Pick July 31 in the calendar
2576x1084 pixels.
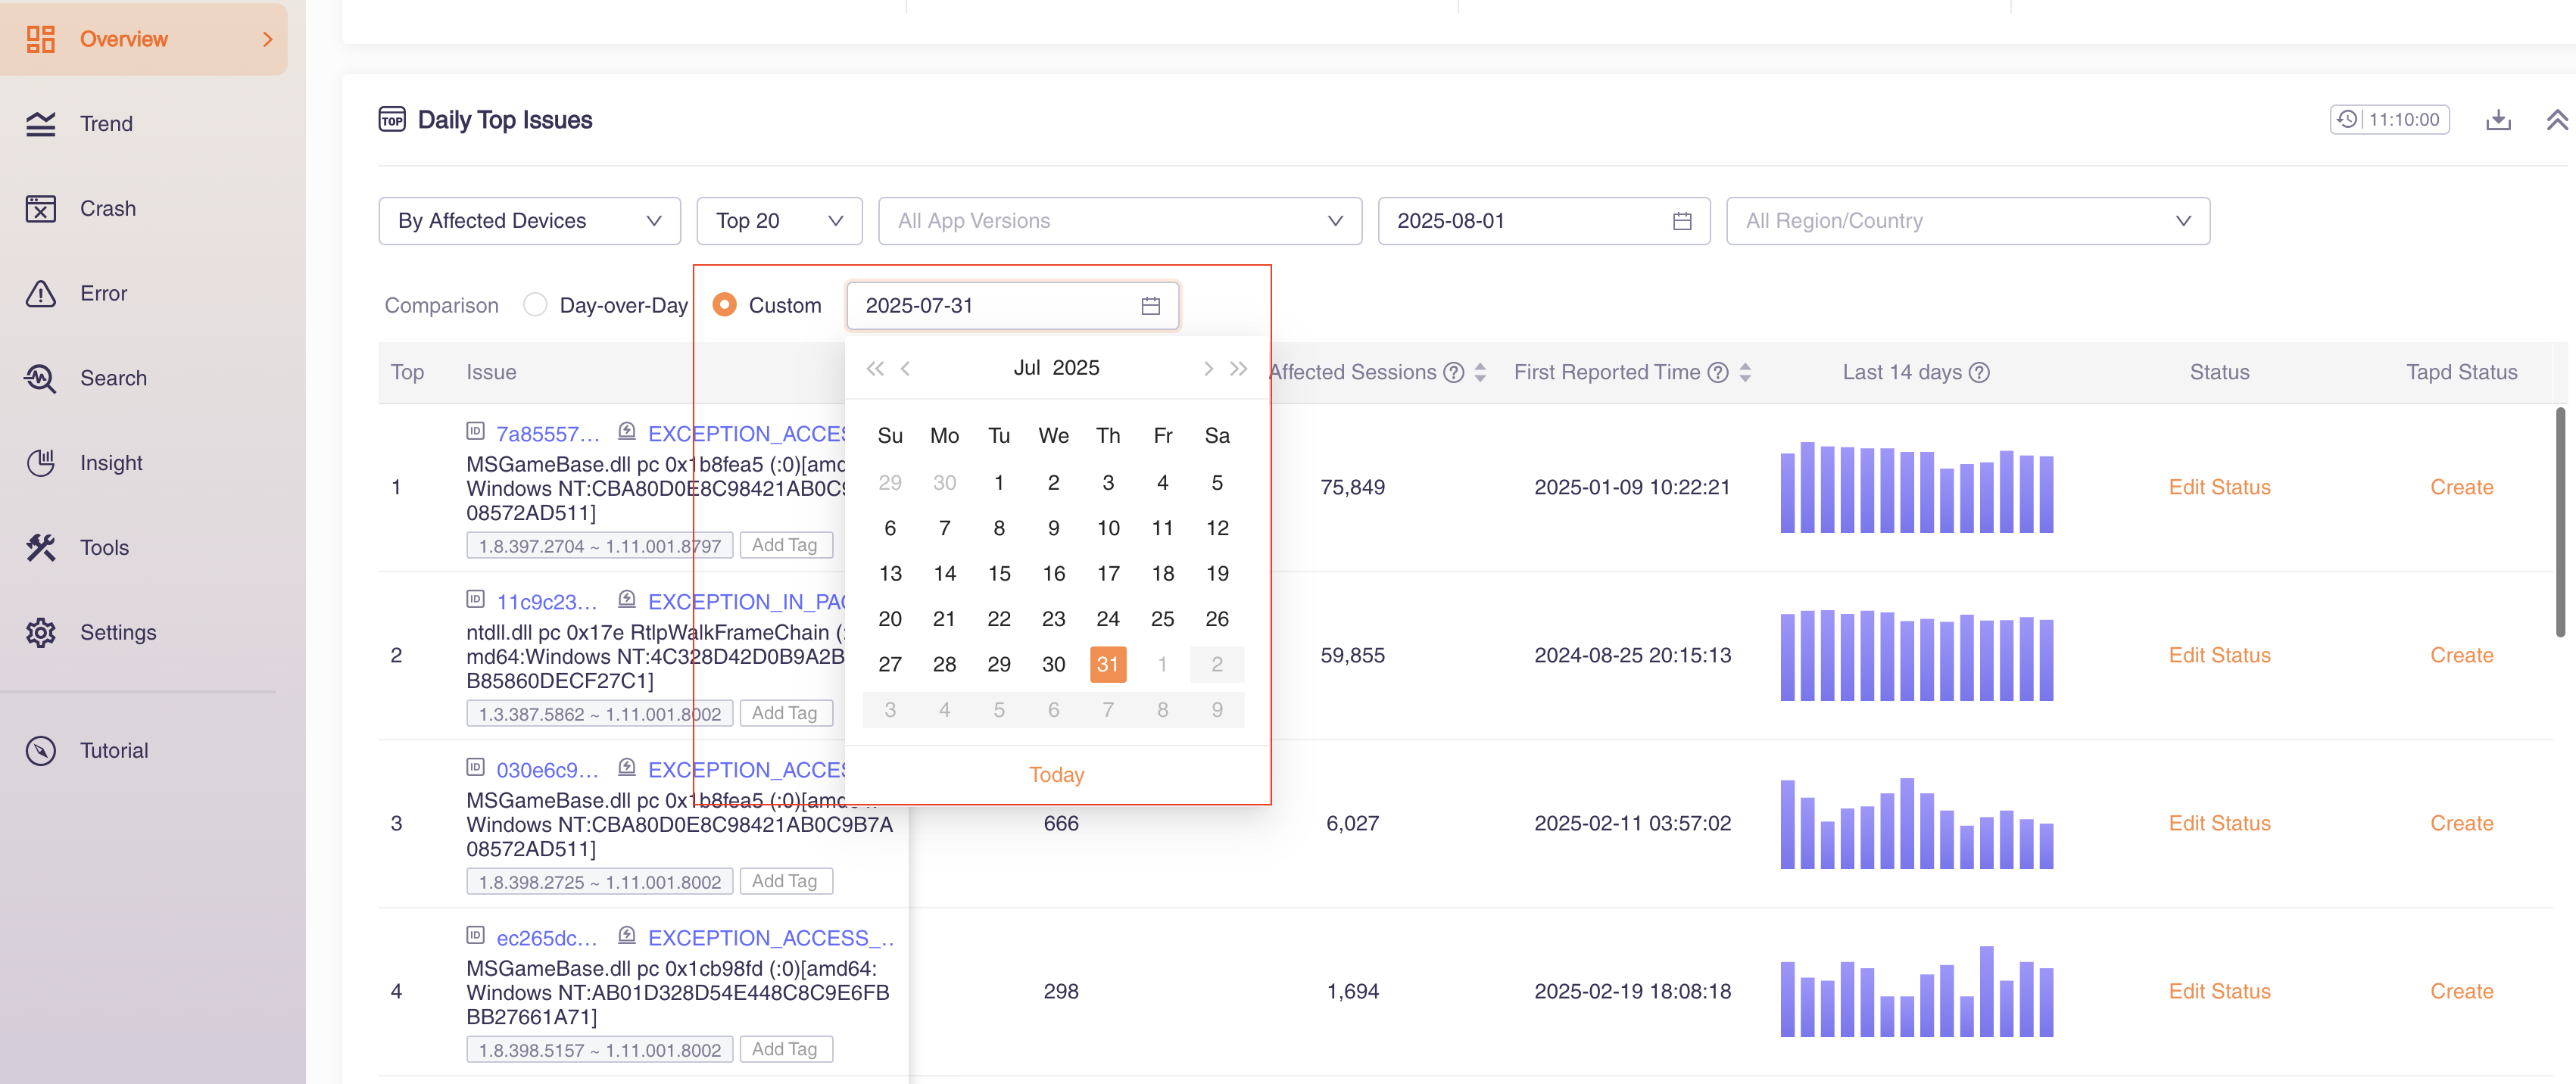1107,665
